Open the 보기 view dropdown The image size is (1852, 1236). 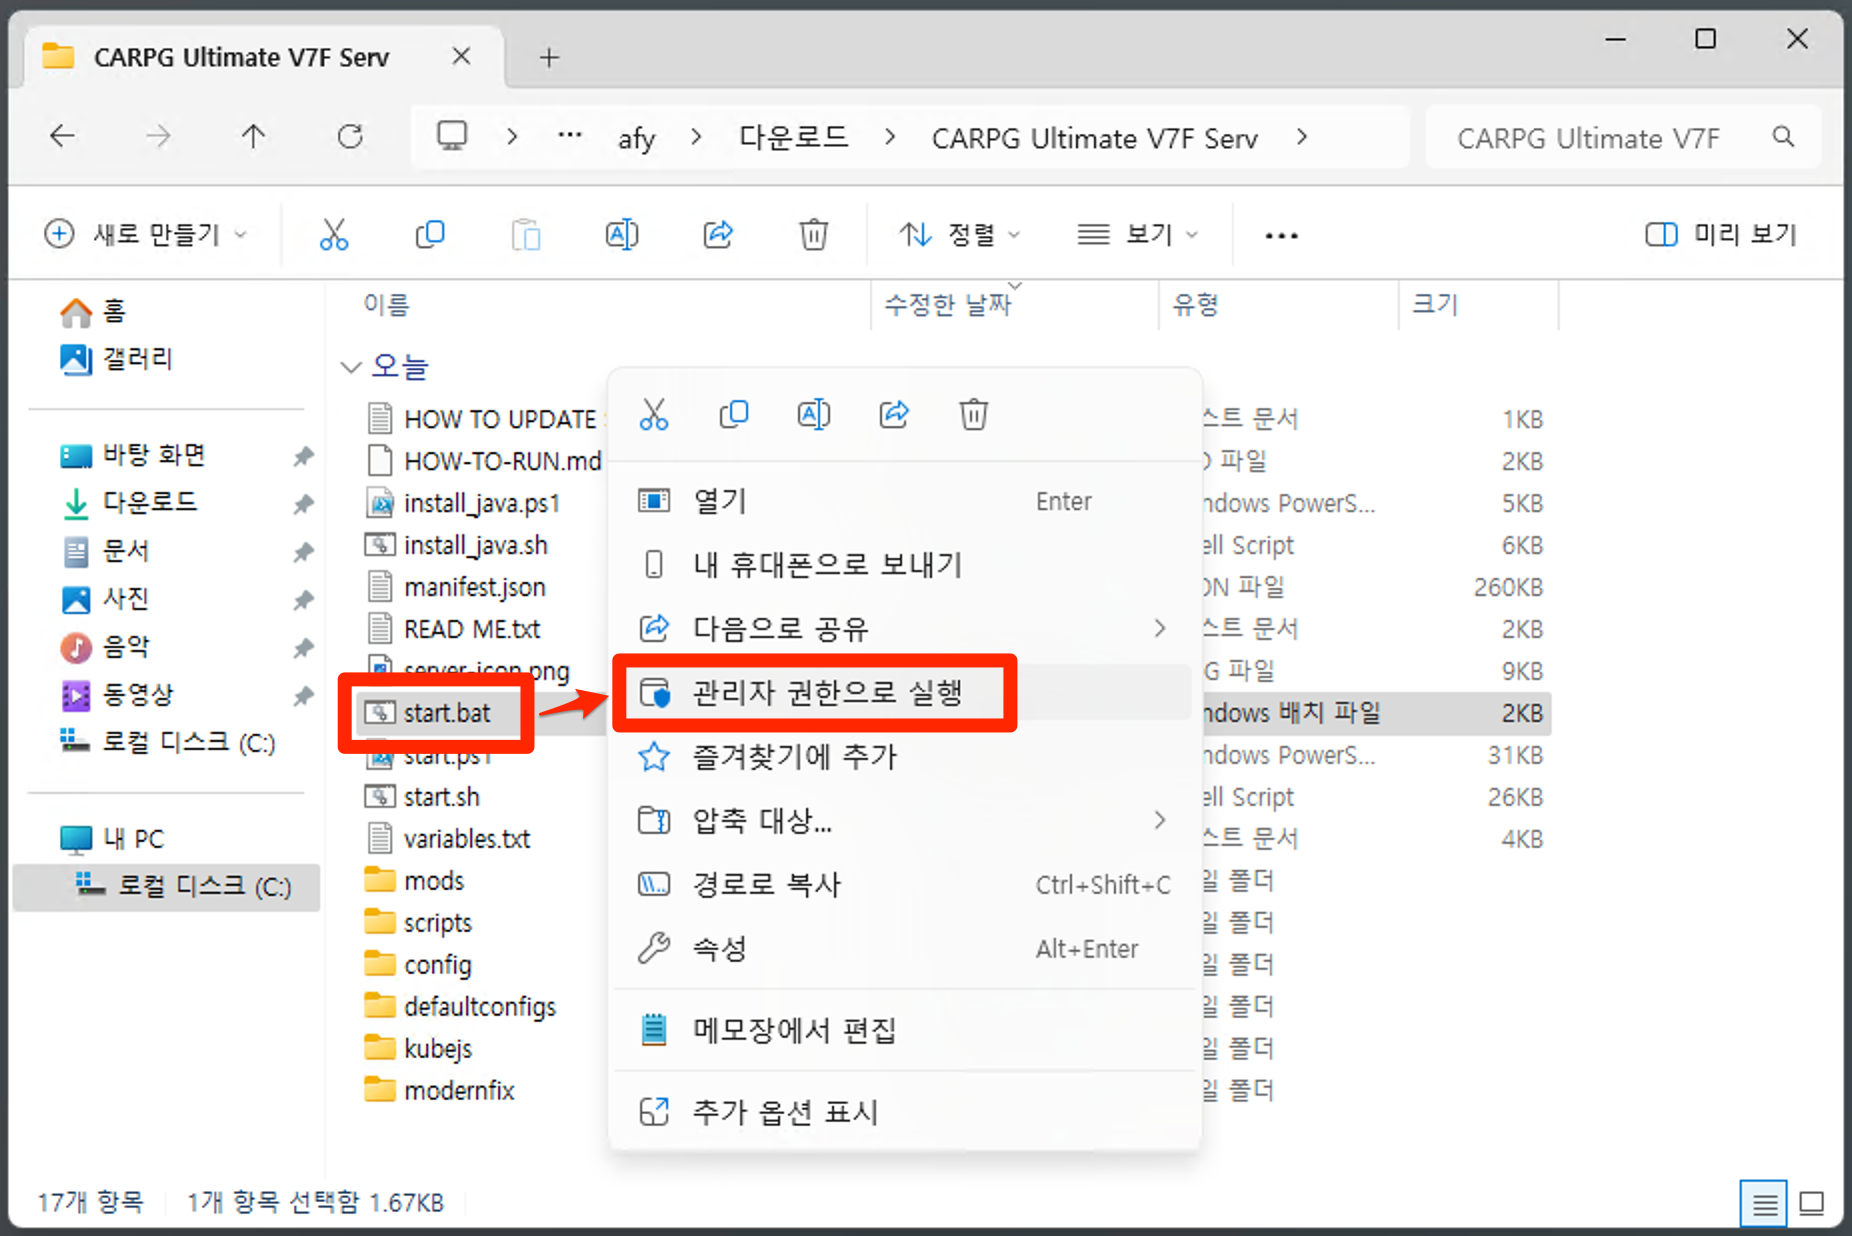1138,235
